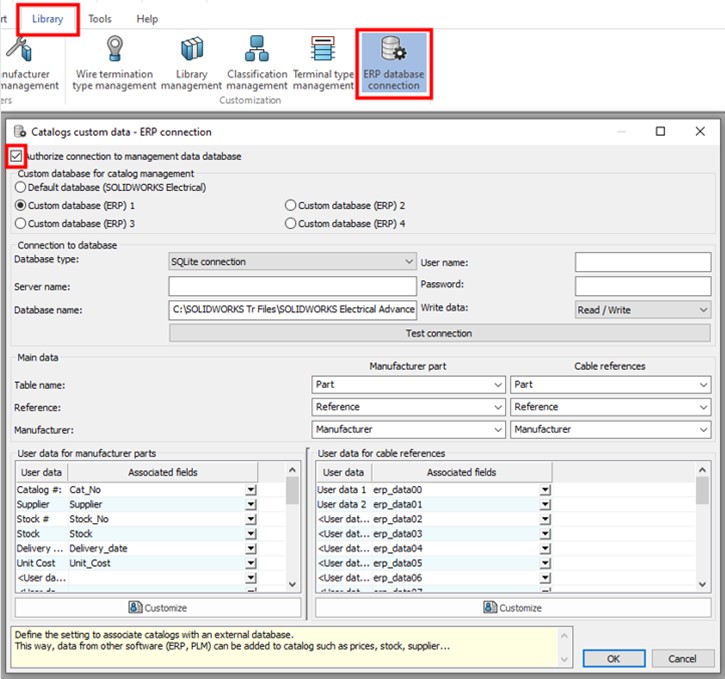Image resolution: width=725 pixels, height=679 pixels.
Task: Expand Manufacturer part Table name dropdown
Action: pos(408,384)
